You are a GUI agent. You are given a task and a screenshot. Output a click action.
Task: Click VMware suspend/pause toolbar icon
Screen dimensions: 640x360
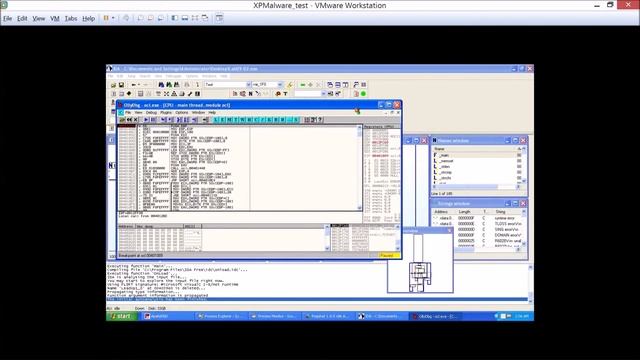106,18
